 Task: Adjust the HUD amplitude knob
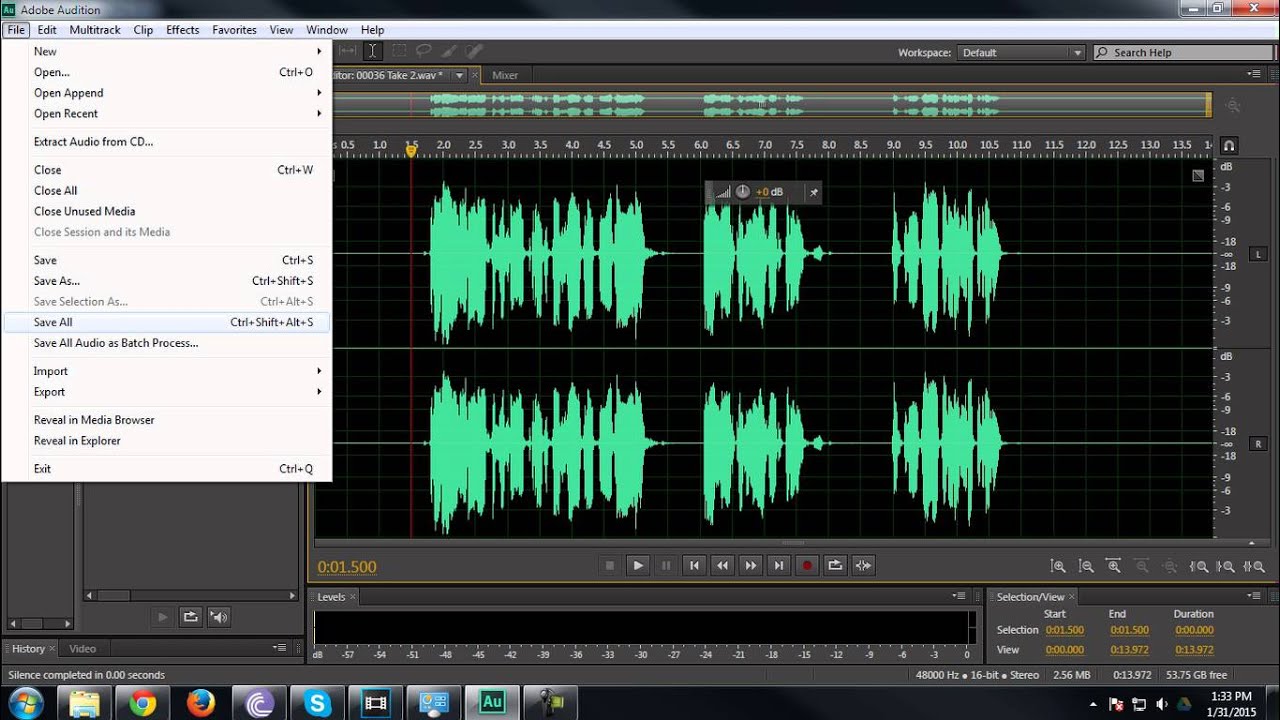tap(742, 192)
